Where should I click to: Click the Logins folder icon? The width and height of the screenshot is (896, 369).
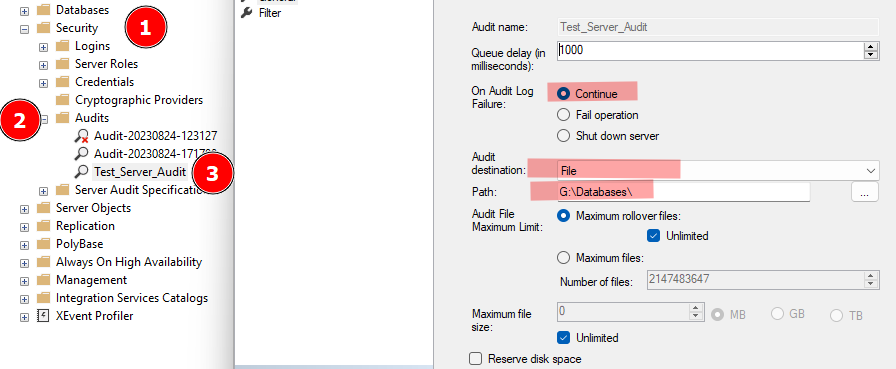tap(62, 46)
